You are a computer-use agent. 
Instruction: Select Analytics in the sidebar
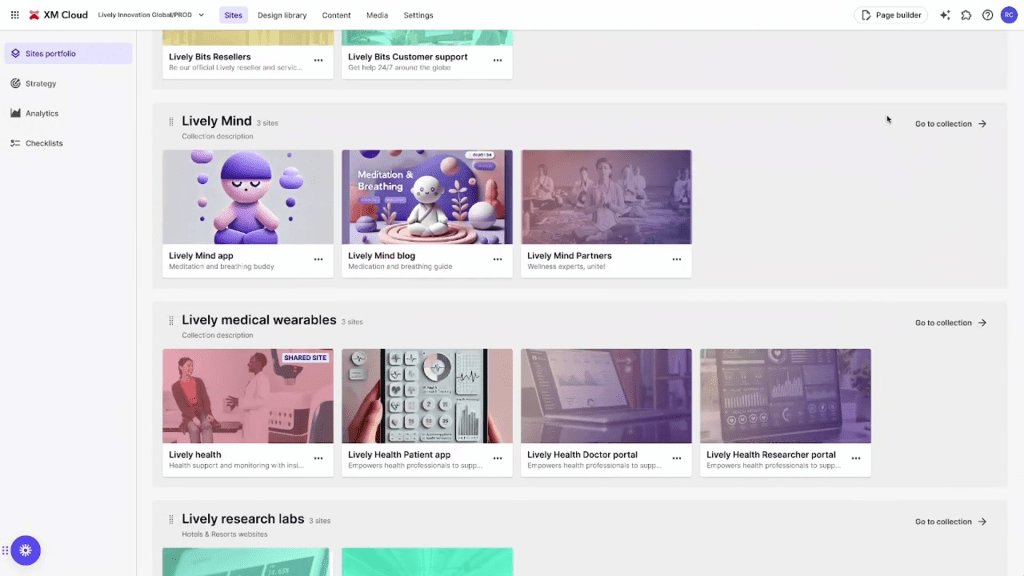click(42, 113)
